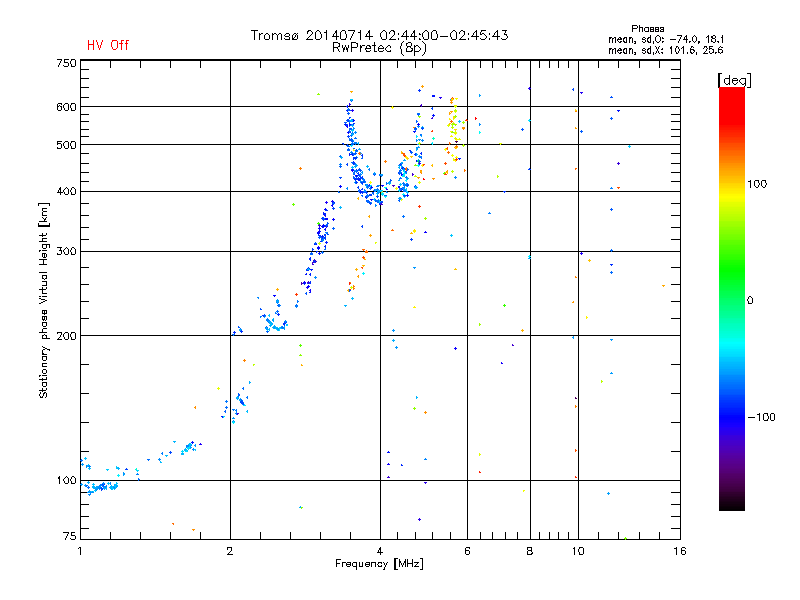Click the colorbar label '-100'
This screenshot has width=800, height=600.
point(761,417)
